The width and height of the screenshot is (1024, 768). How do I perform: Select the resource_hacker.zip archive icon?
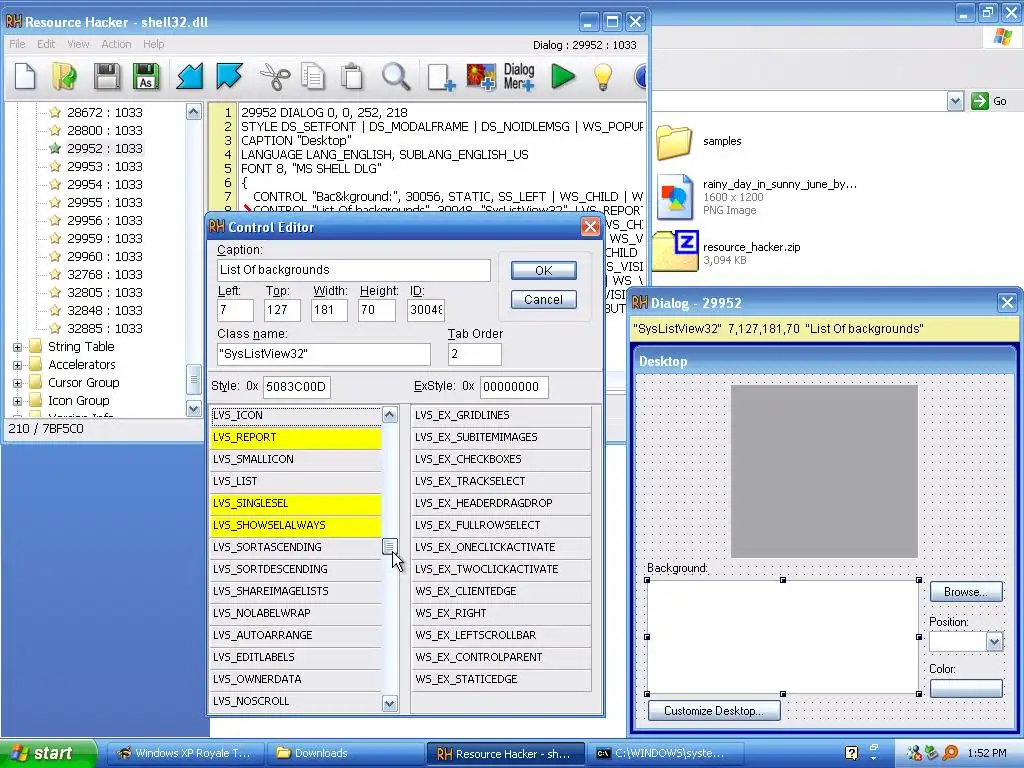676,251
